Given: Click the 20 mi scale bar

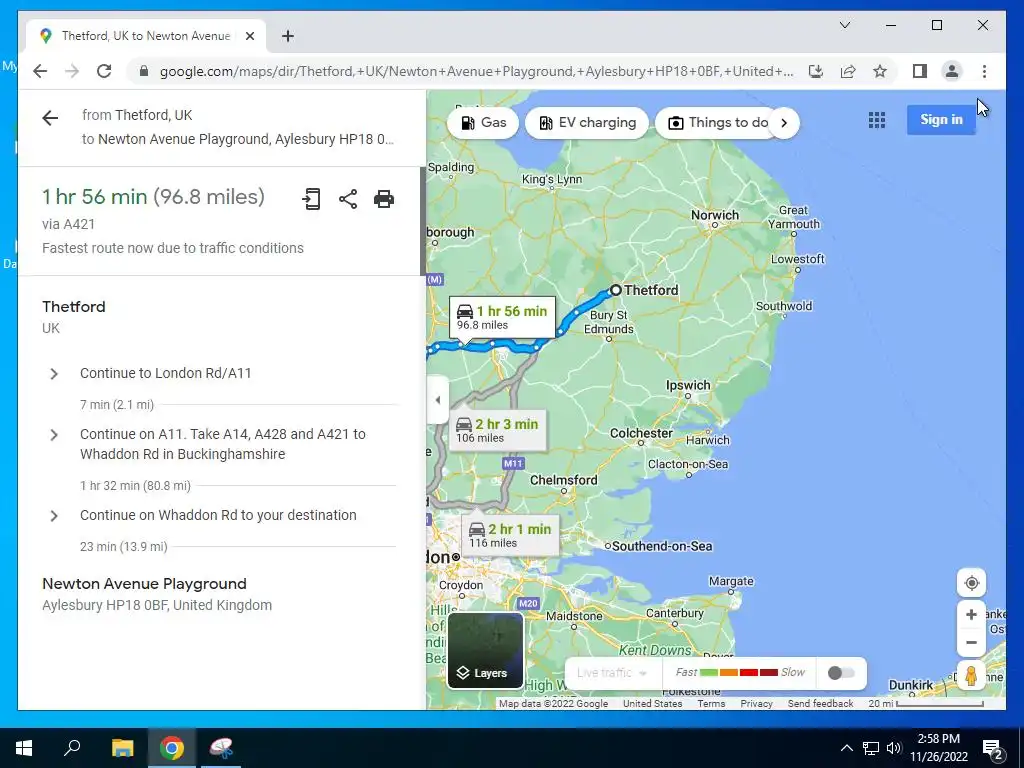Looking at the screenshot, I should pyautogui.click(x=926, y=703).
